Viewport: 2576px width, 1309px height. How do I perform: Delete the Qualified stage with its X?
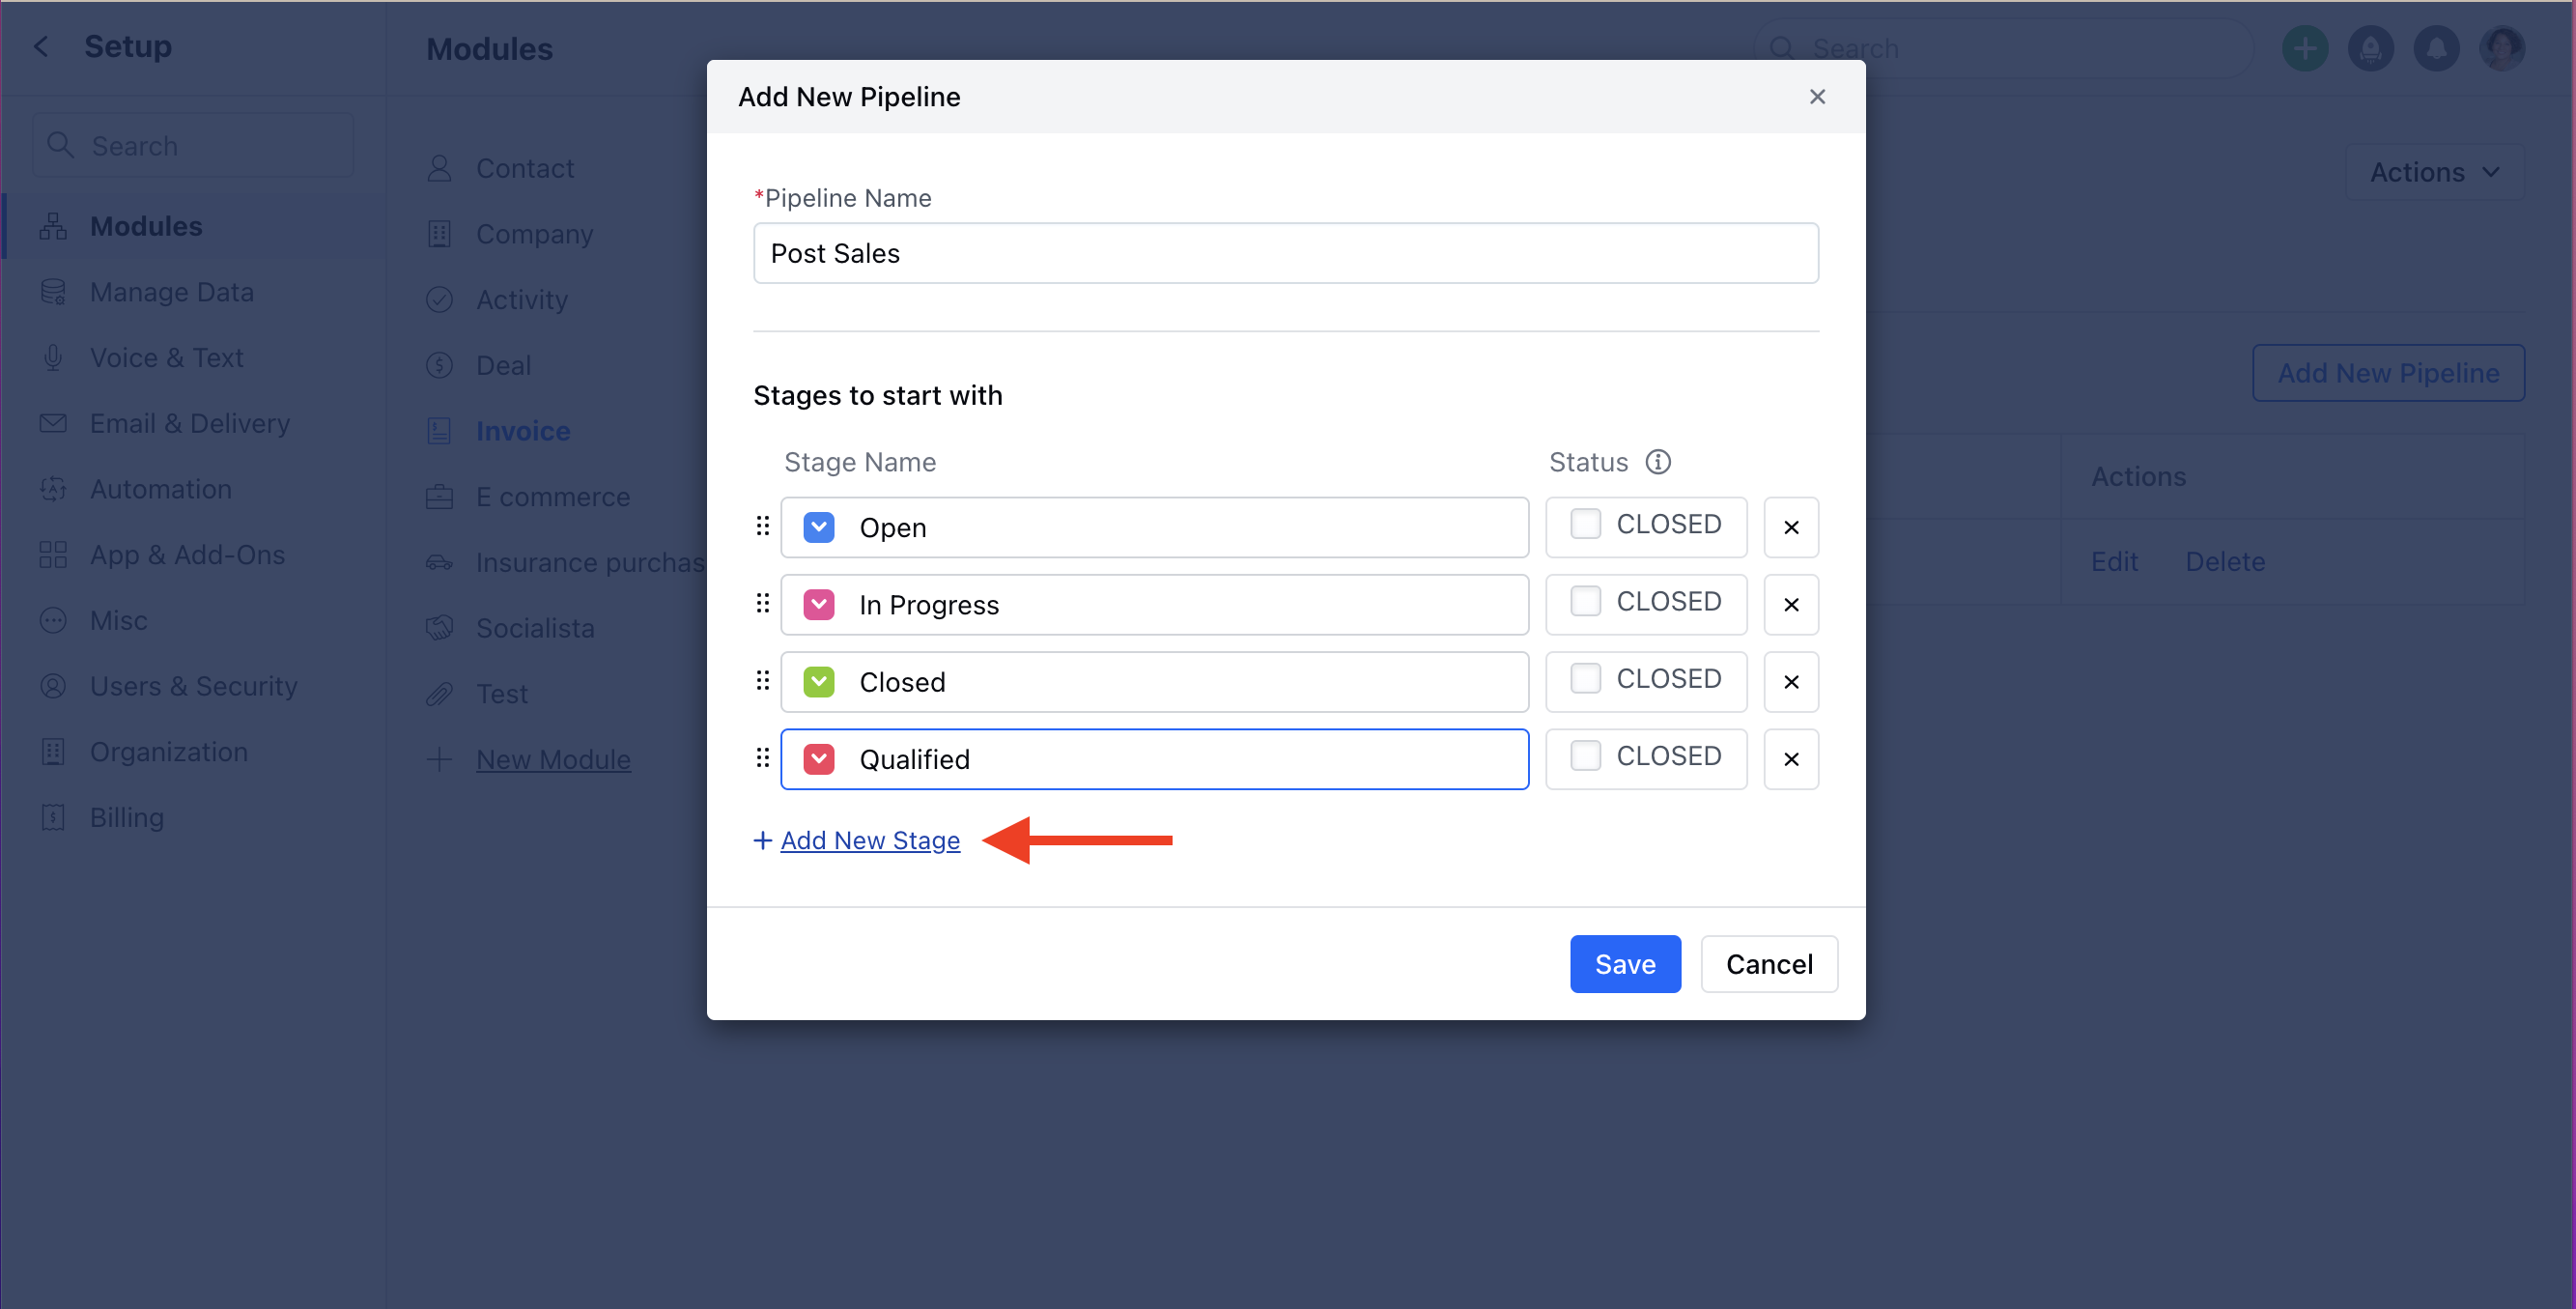click(1790, 759)
